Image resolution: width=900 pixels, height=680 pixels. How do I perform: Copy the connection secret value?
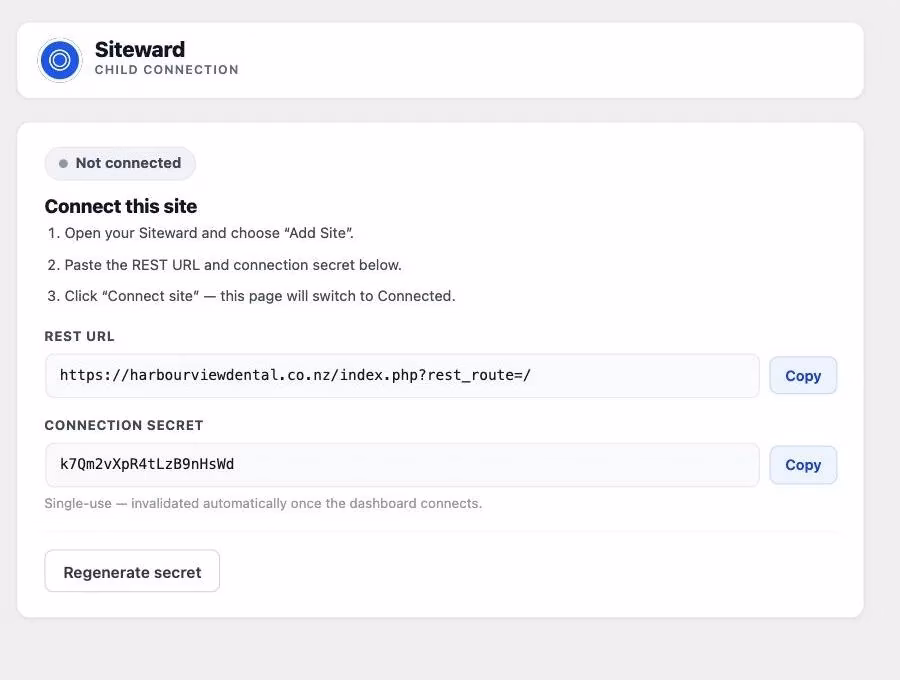click(x=803, y=465)
